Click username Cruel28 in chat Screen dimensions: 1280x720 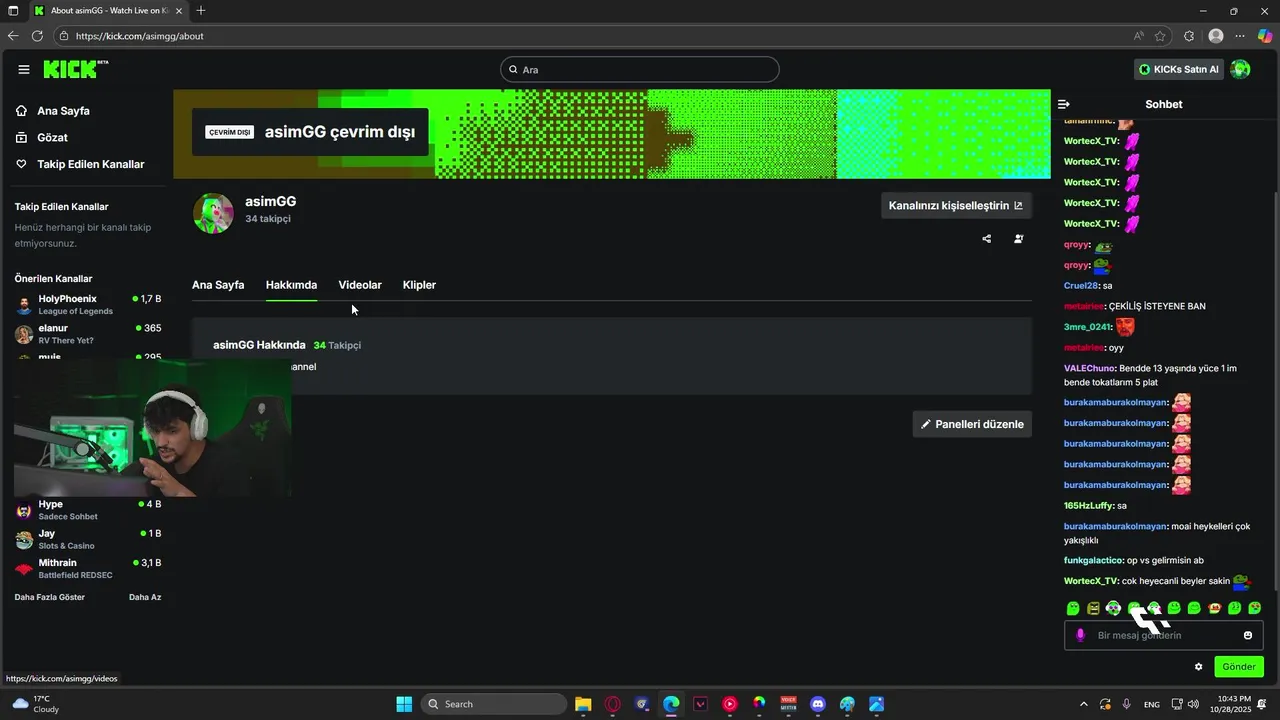pos(1082,286)
